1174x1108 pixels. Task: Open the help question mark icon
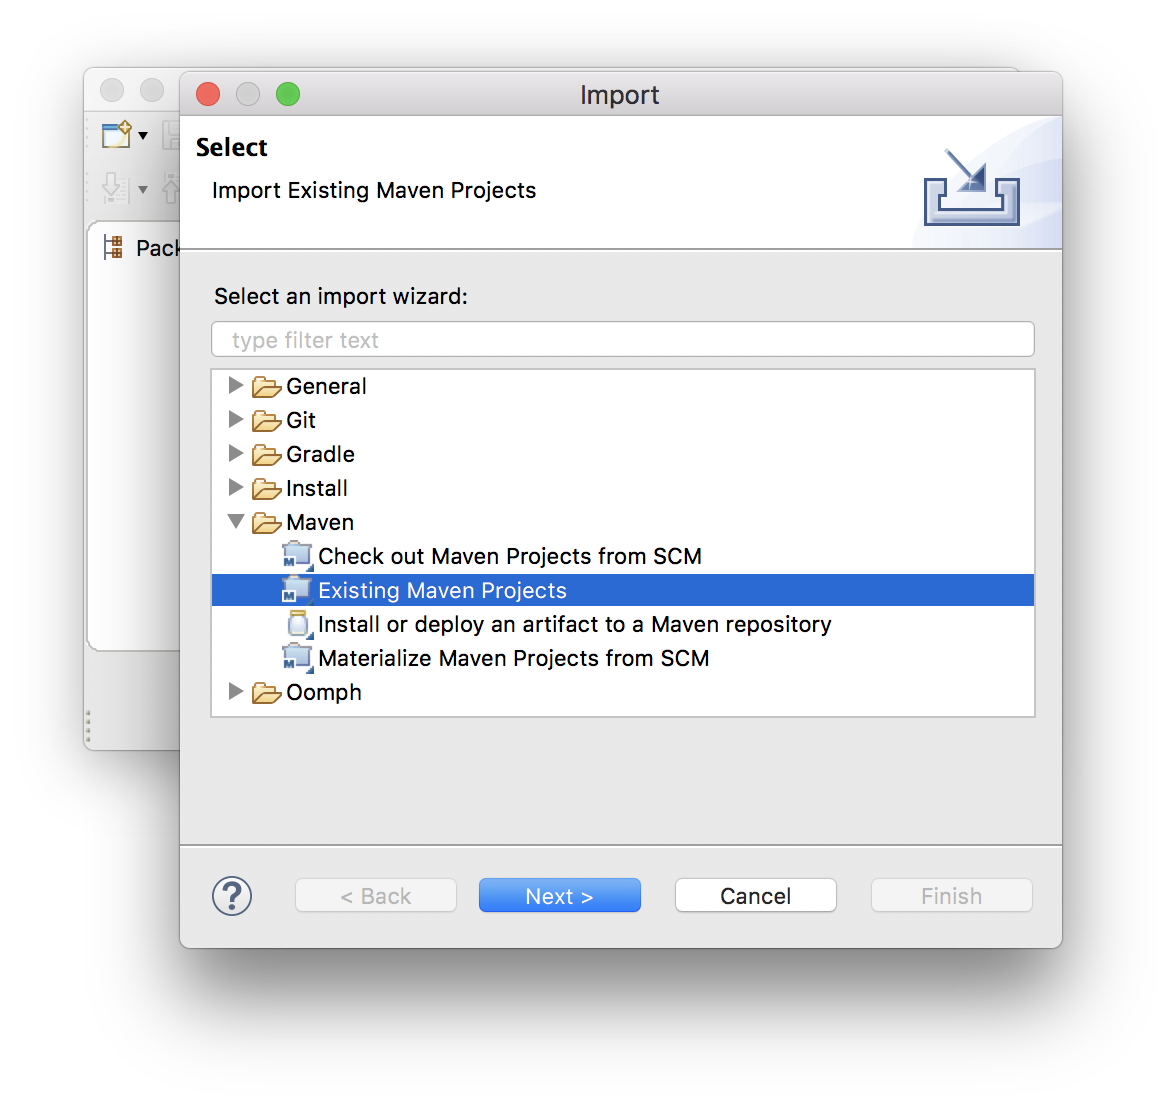232,895
